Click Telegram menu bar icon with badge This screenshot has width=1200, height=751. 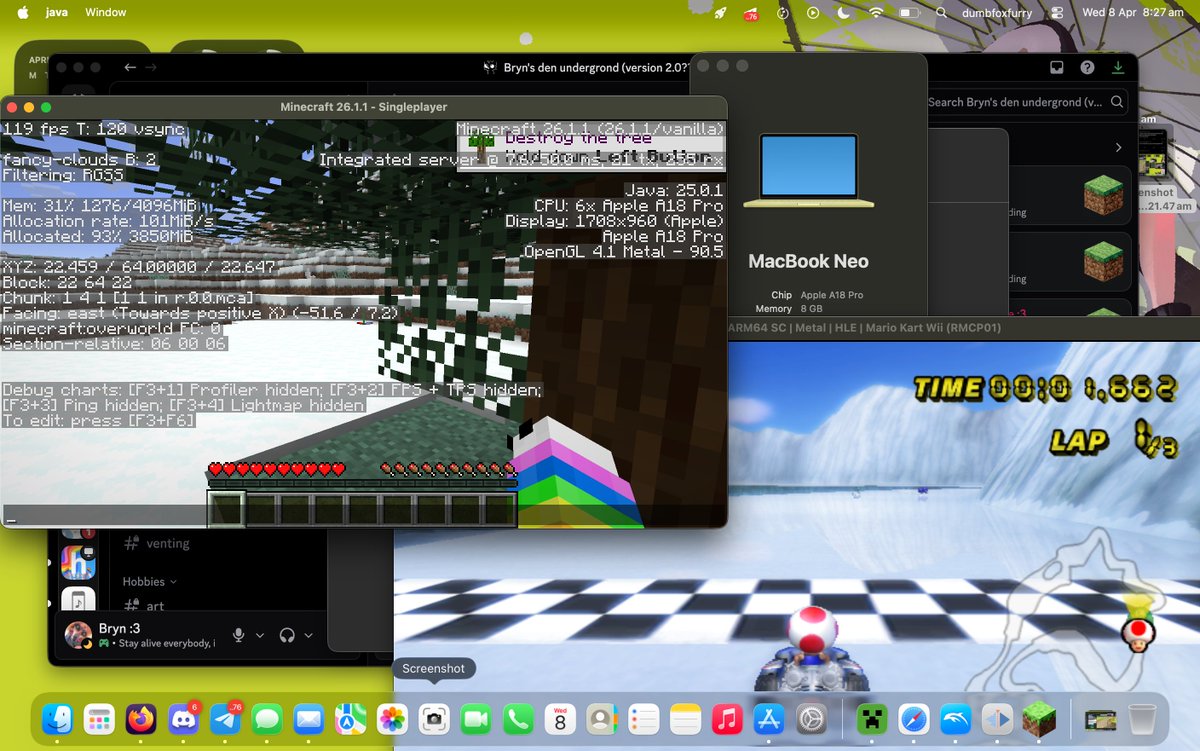(750, 13)
